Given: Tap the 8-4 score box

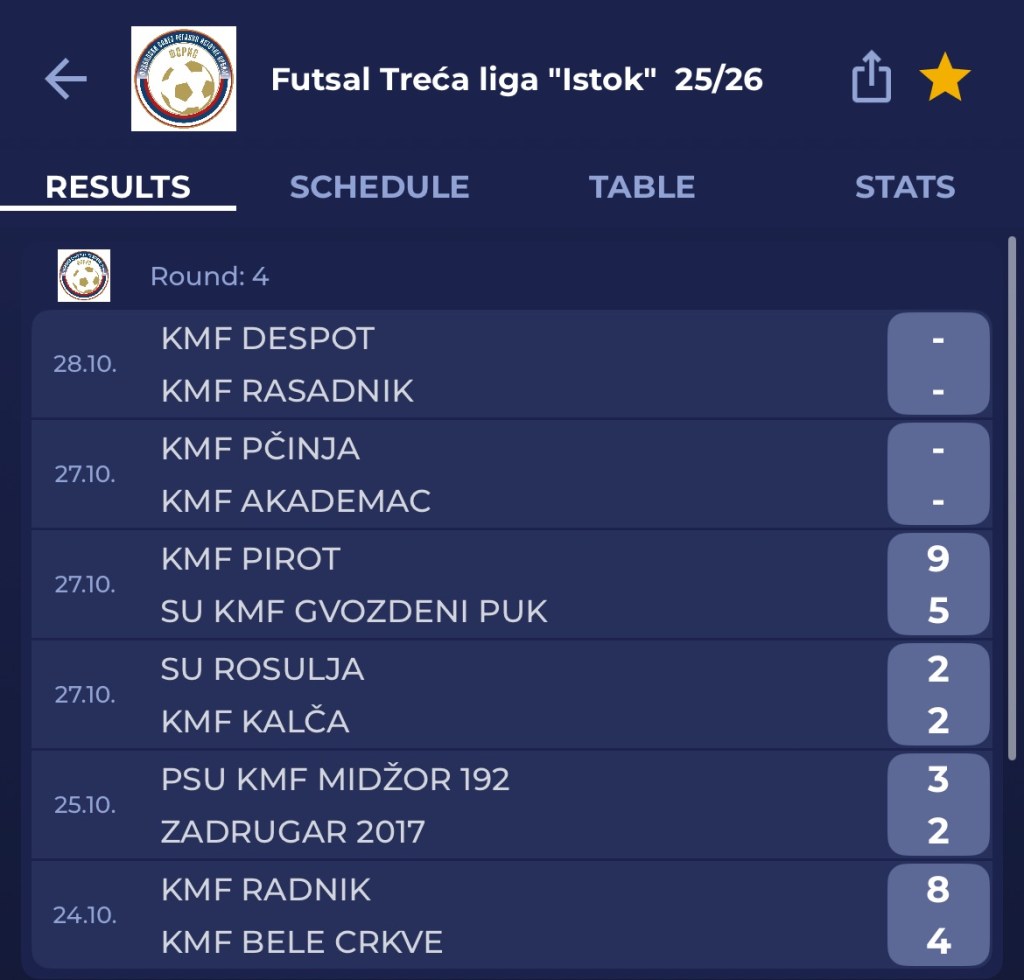Looking at the screenshot, I should point(938,915).
